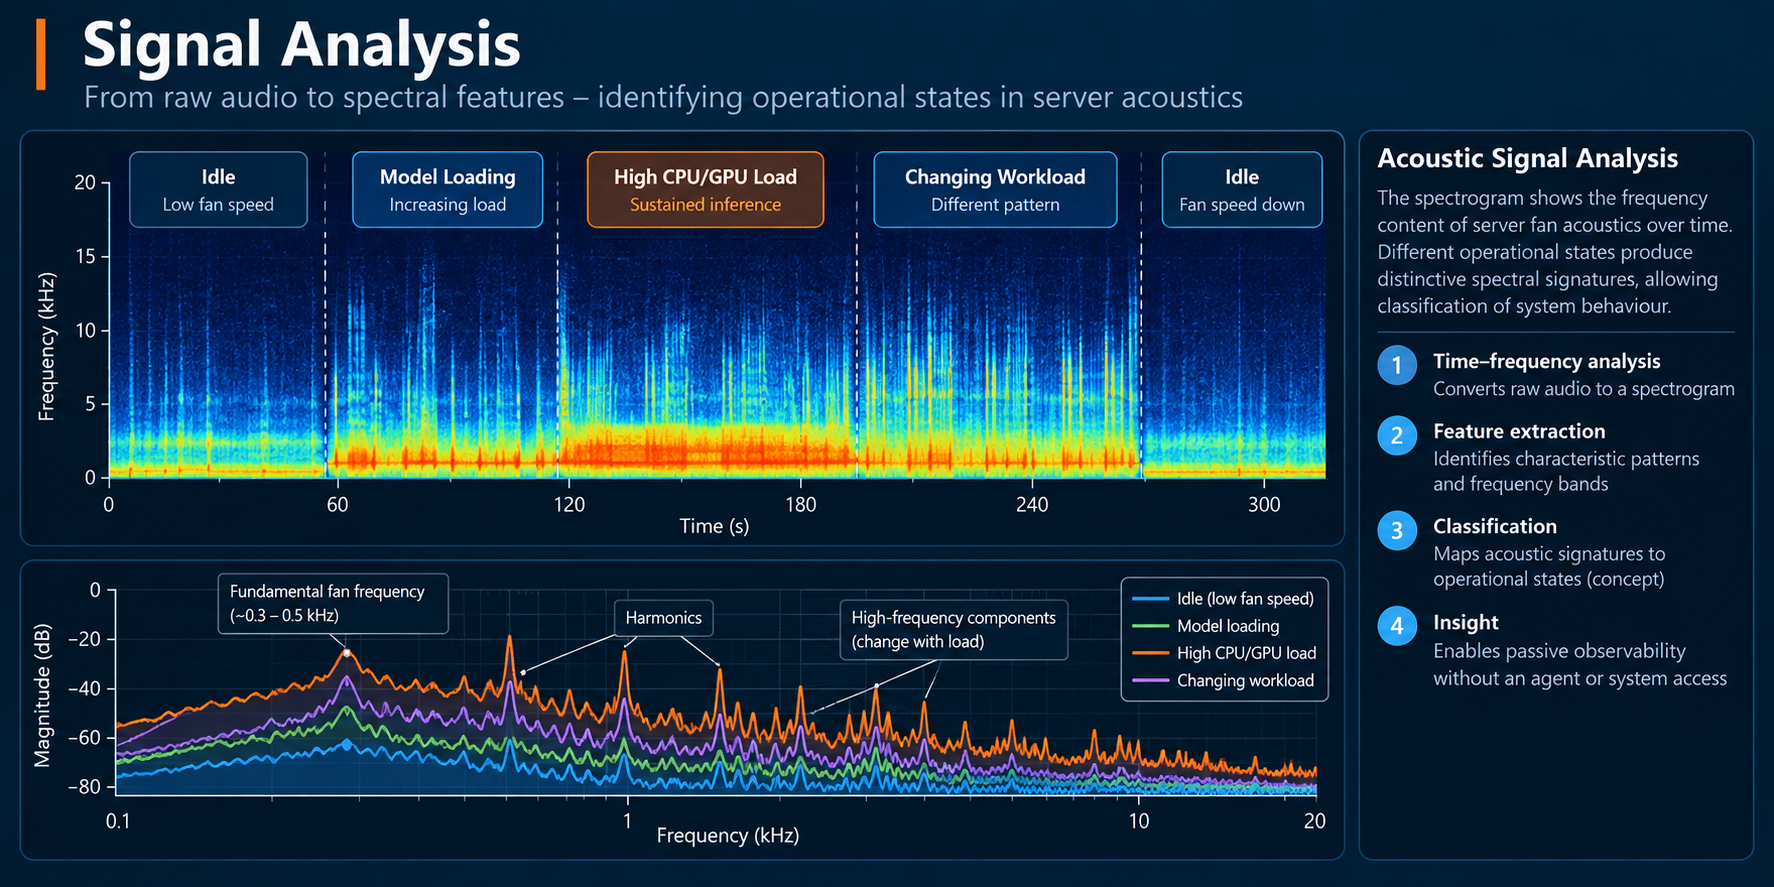Click the number 2 step circle
Screen dimensions: 1774x887
pyautogui.click(x=1397, y=435)
